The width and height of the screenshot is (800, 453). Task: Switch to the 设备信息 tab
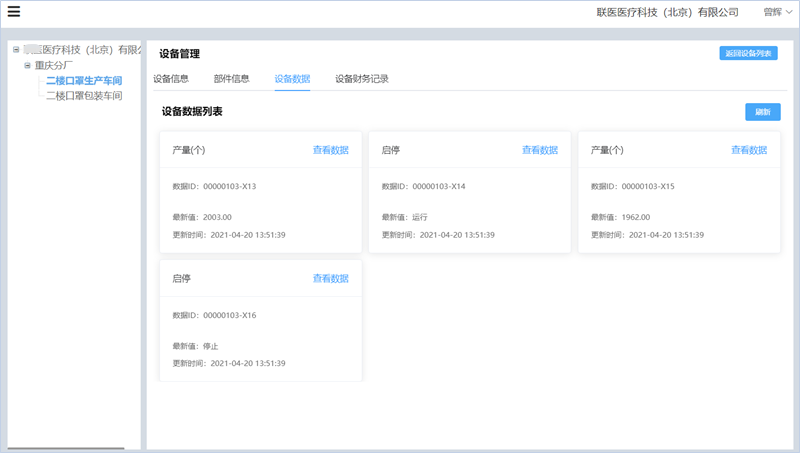click(x=171, y=78)
